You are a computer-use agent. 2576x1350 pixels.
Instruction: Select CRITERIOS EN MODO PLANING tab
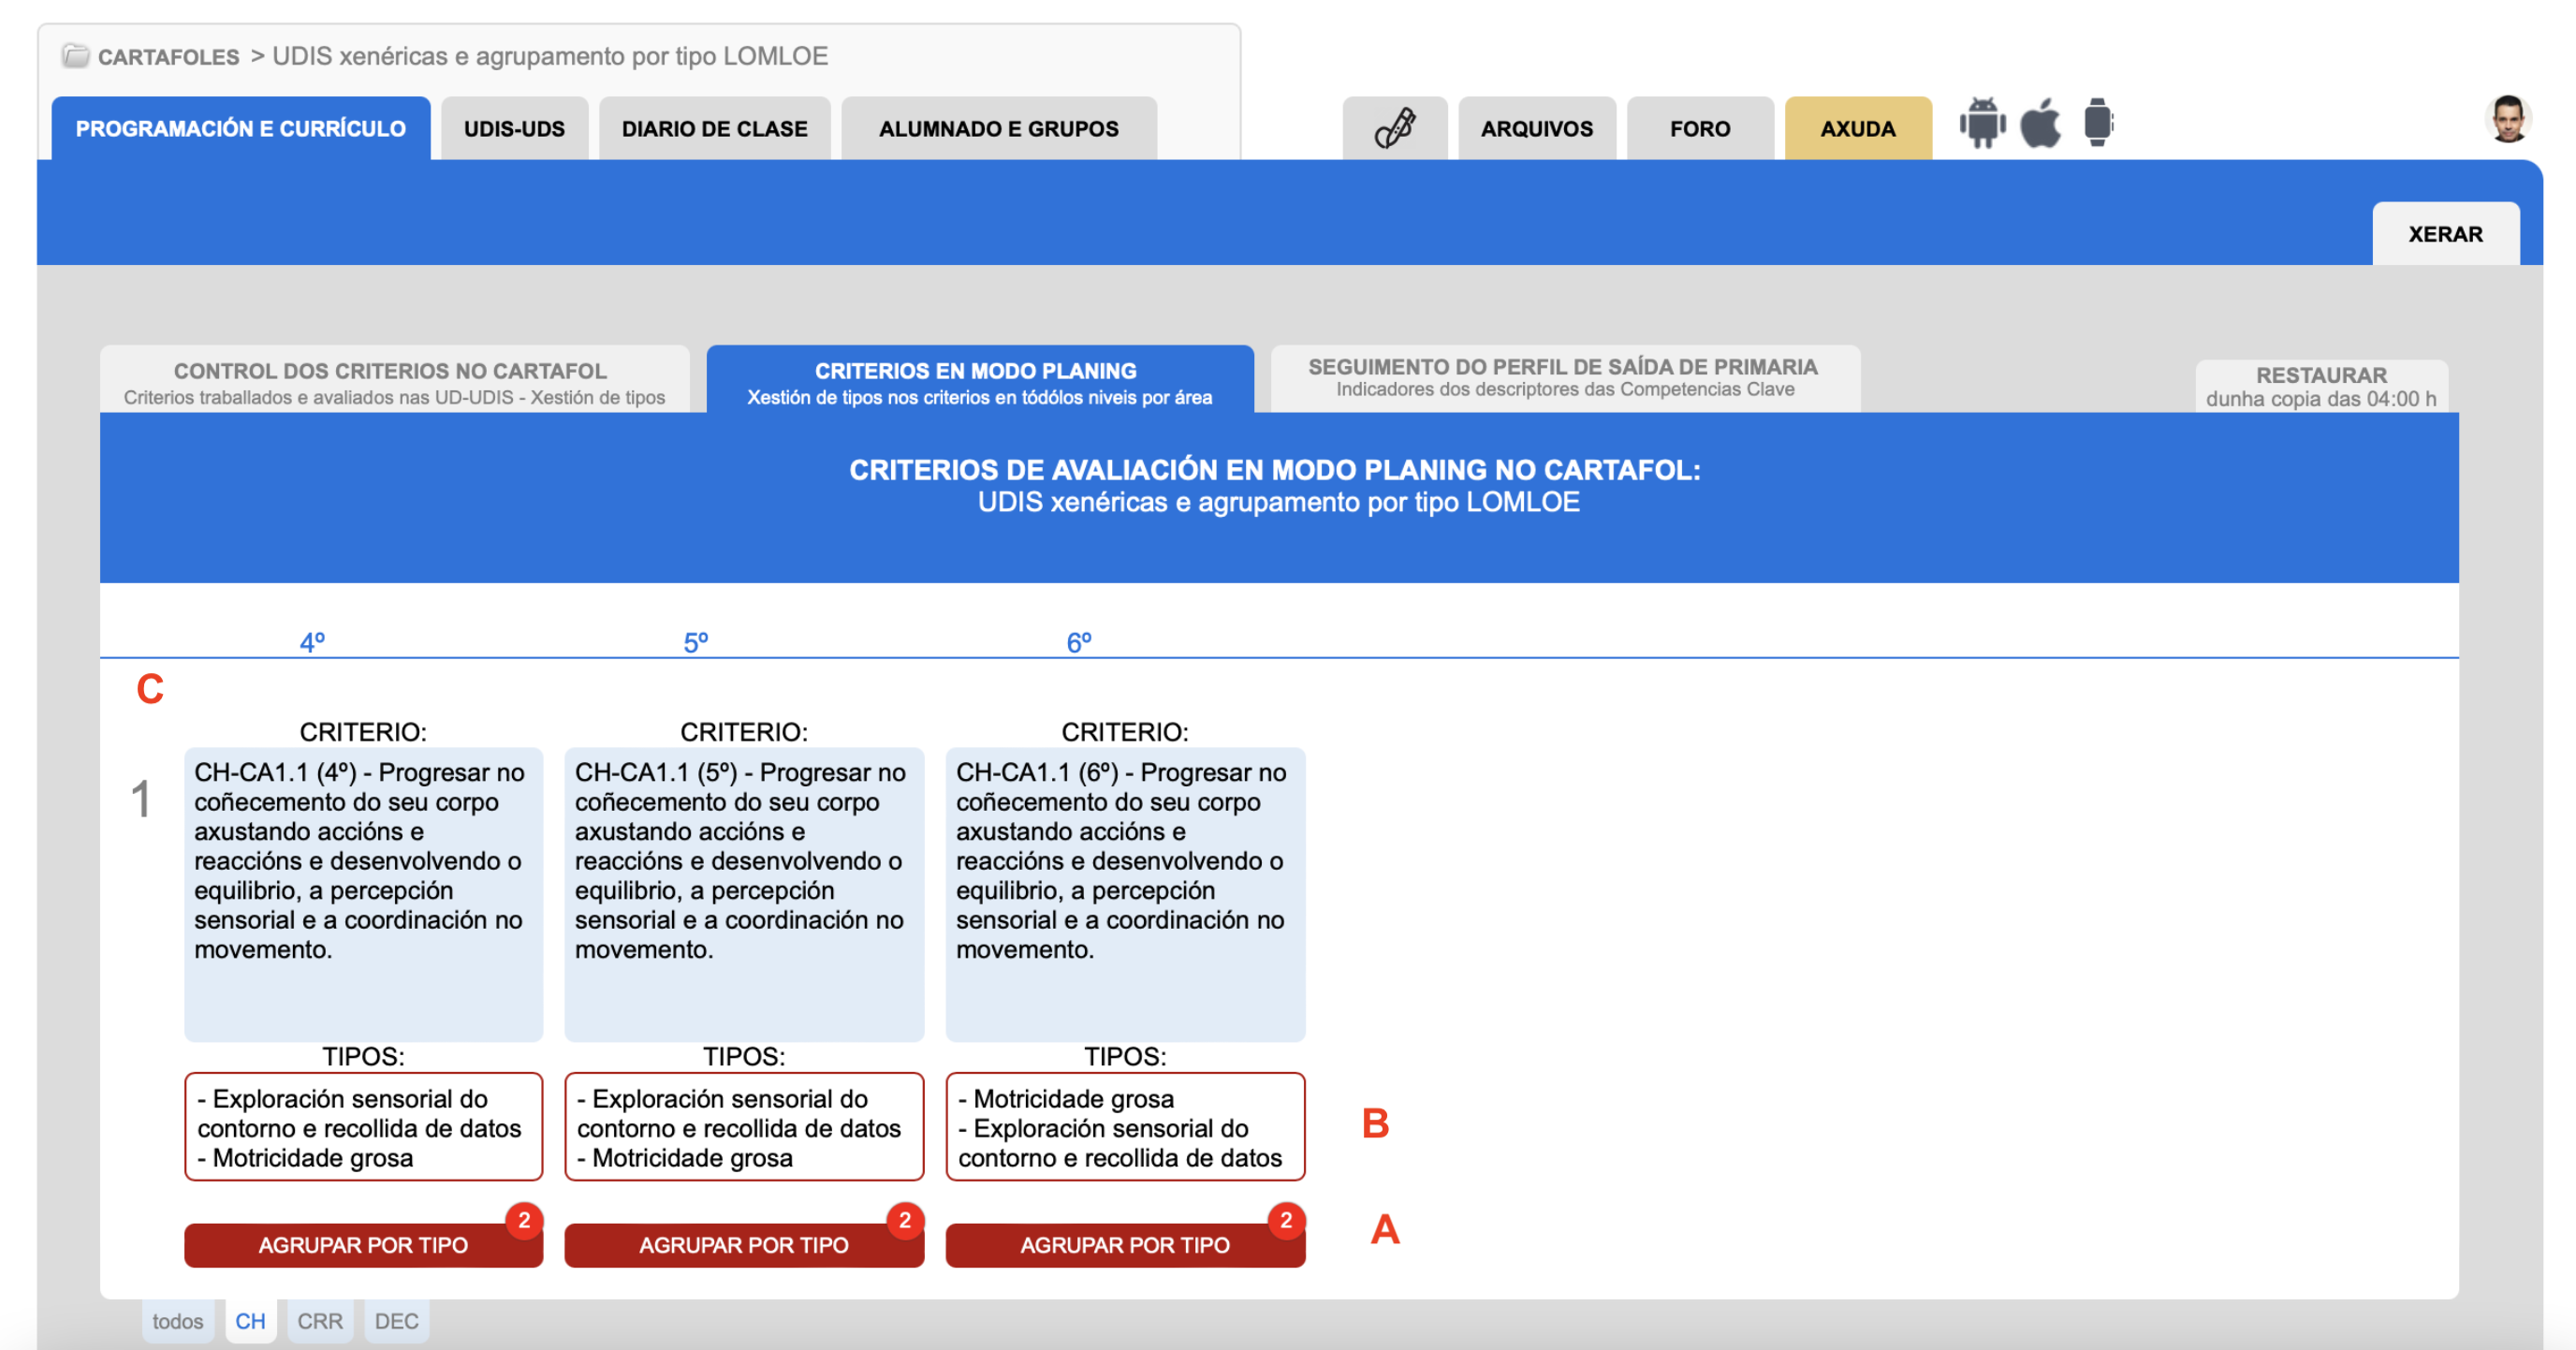(979, 381)
